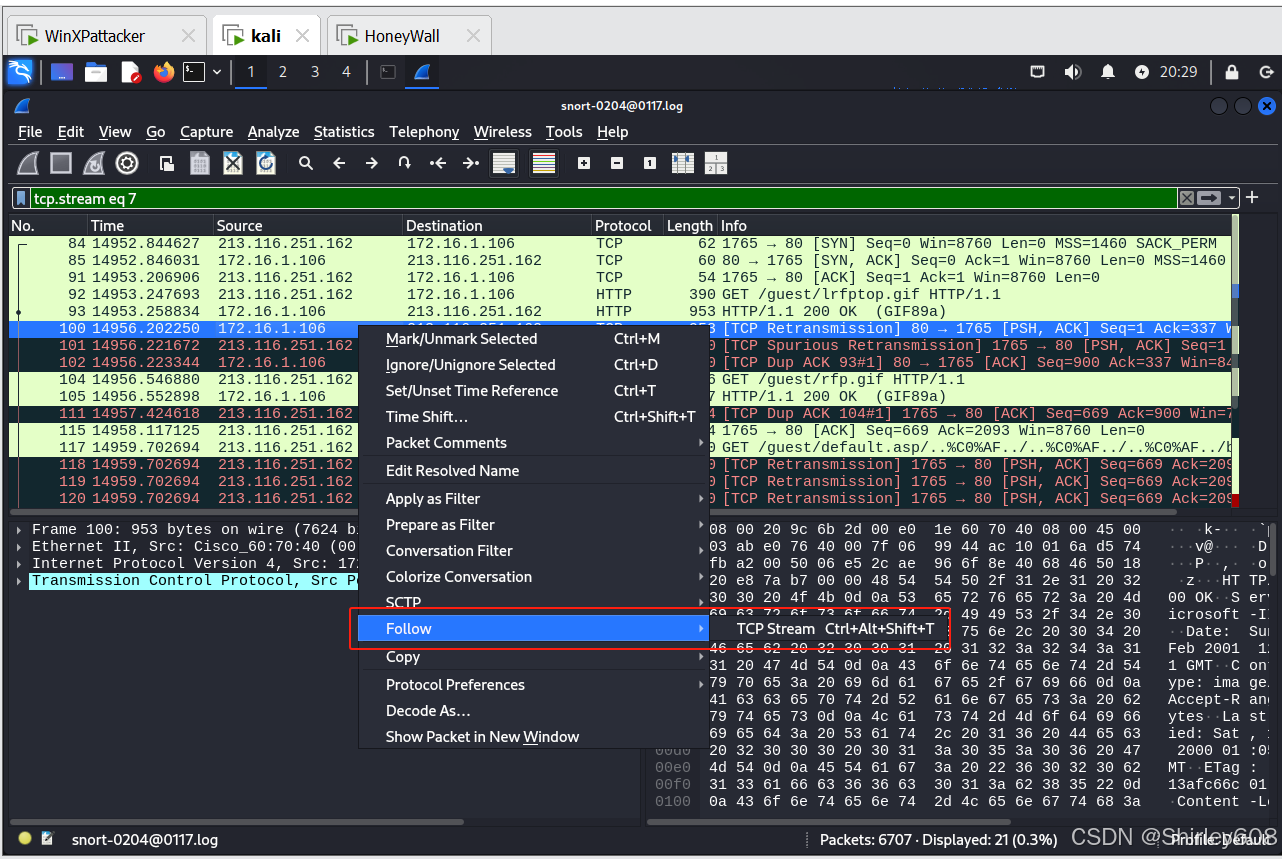
Task: Add a display filter button with plus
Action: point(1253,197)
